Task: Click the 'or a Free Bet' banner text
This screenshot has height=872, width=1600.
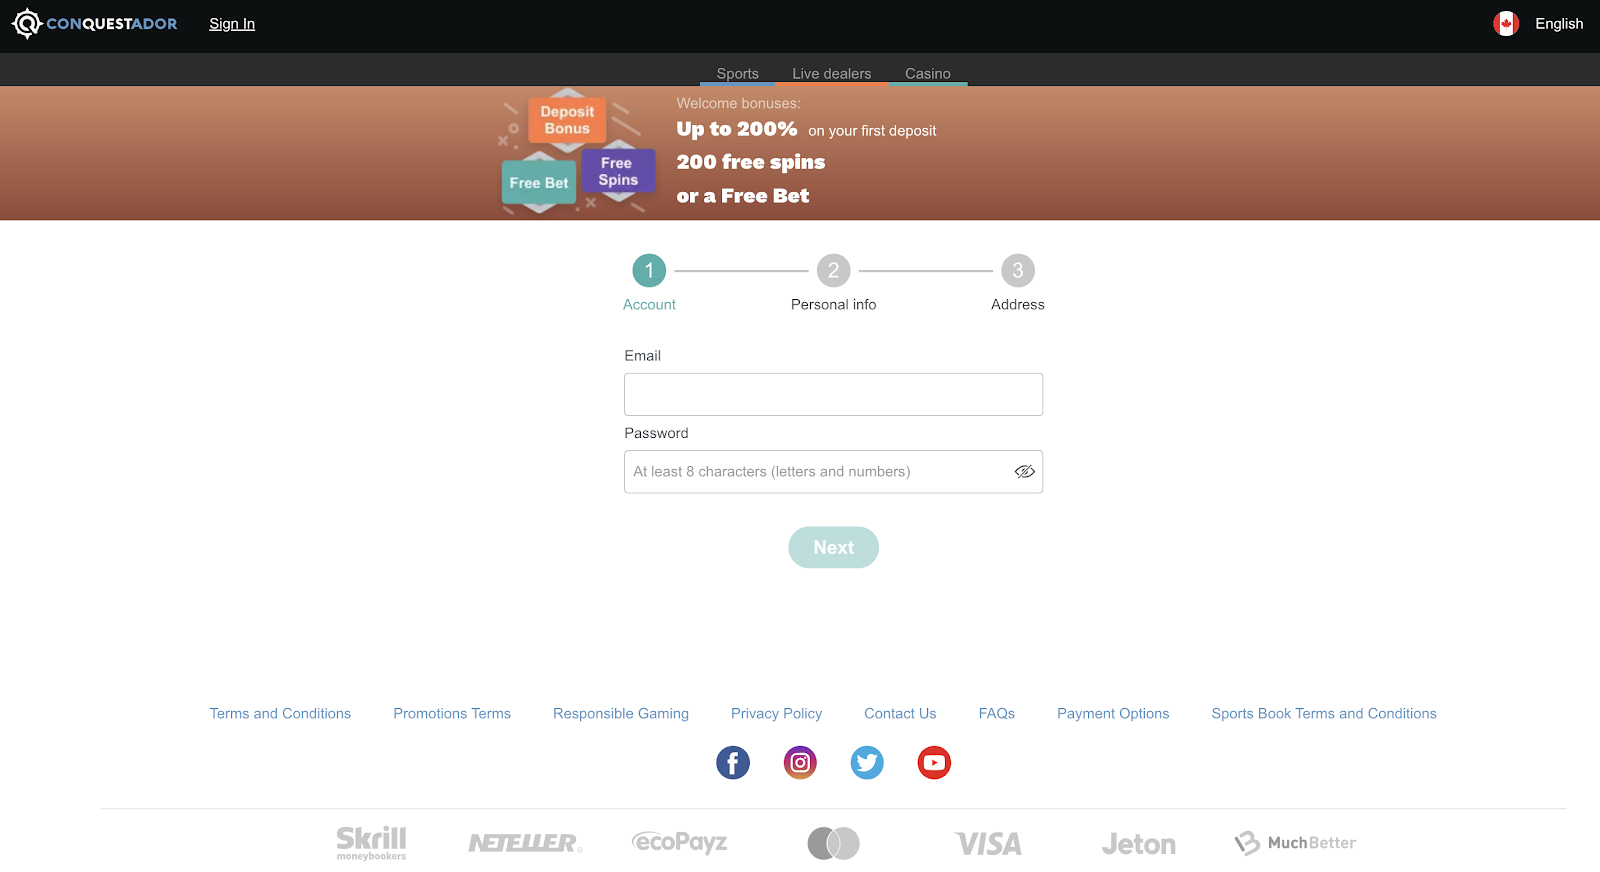Action: click(743, 196)
